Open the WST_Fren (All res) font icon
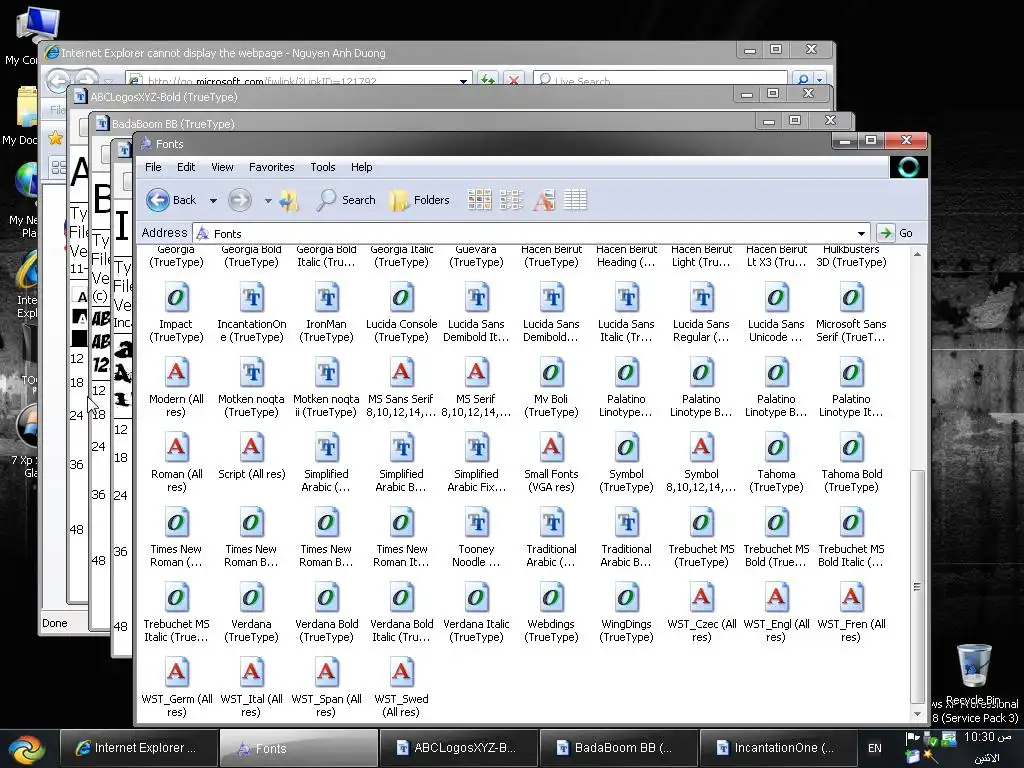 tap(851, 599)
